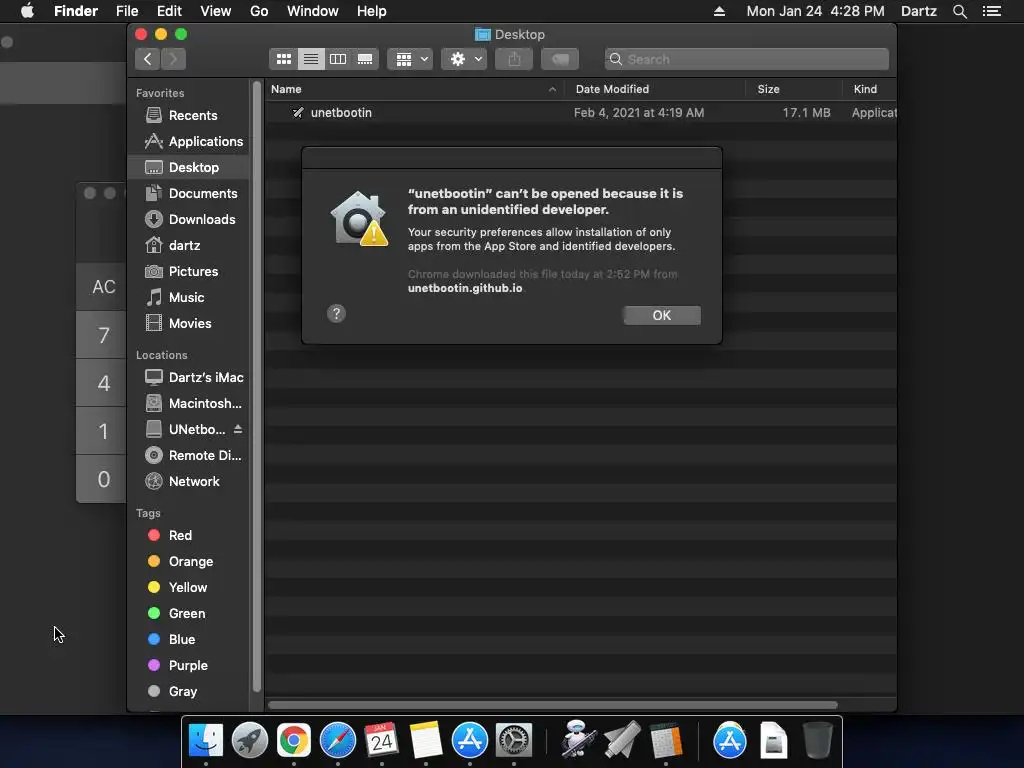Open the View menu
The height and width of the screenshot is (768, 1024).
click(216, 11)
